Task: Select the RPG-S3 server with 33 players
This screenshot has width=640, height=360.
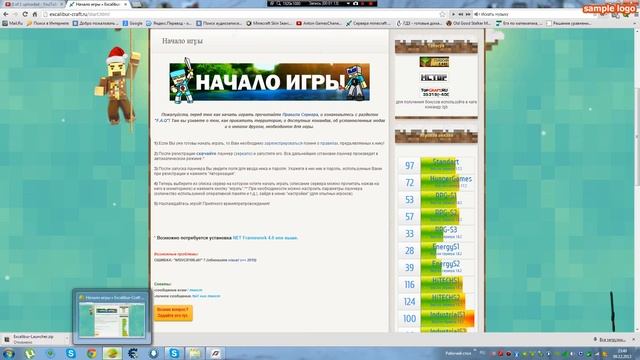Action: (x=436, y=233)
